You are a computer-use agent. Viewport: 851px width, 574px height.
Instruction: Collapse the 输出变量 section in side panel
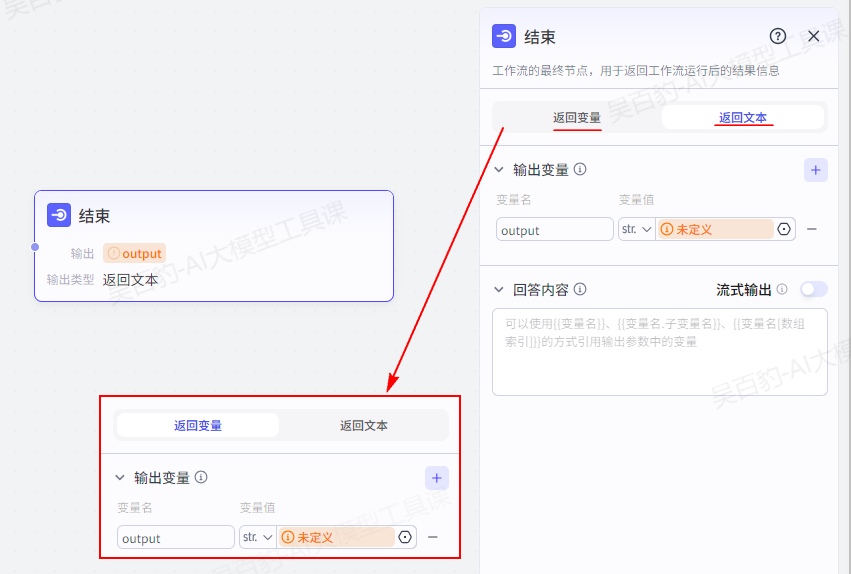tap(499, 170)
